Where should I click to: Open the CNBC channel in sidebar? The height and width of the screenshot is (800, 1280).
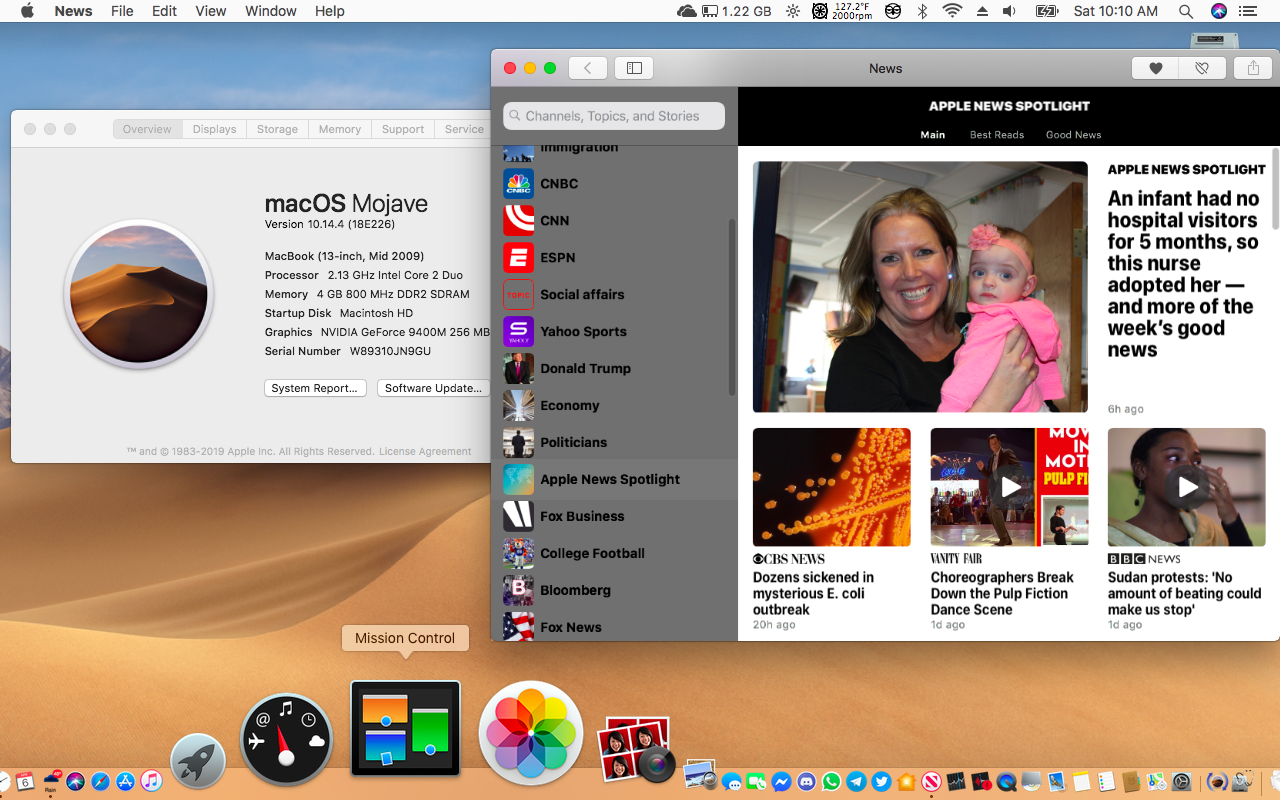pos(614,184)
